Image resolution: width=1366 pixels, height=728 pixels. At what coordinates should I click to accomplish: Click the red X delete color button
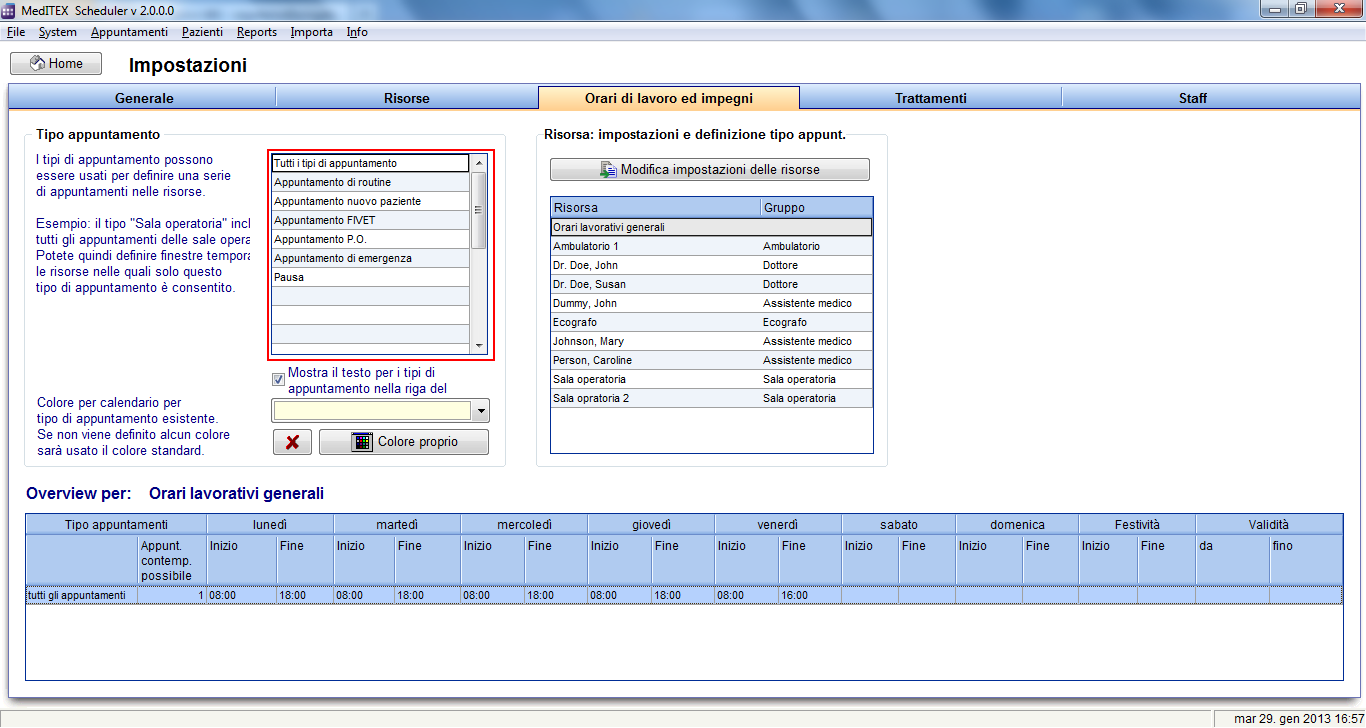pos(292,442)
